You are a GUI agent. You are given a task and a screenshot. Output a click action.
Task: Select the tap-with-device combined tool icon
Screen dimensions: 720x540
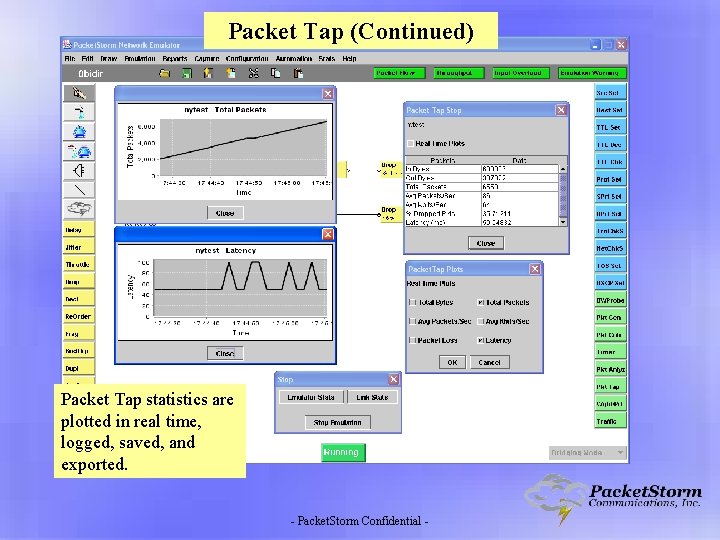point(79,151)
